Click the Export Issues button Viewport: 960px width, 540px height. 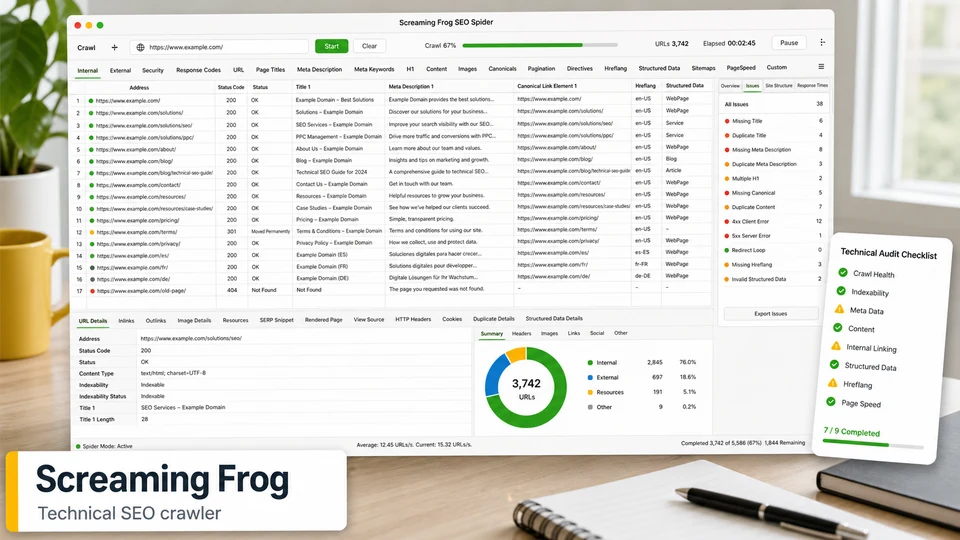coord(771,313)
